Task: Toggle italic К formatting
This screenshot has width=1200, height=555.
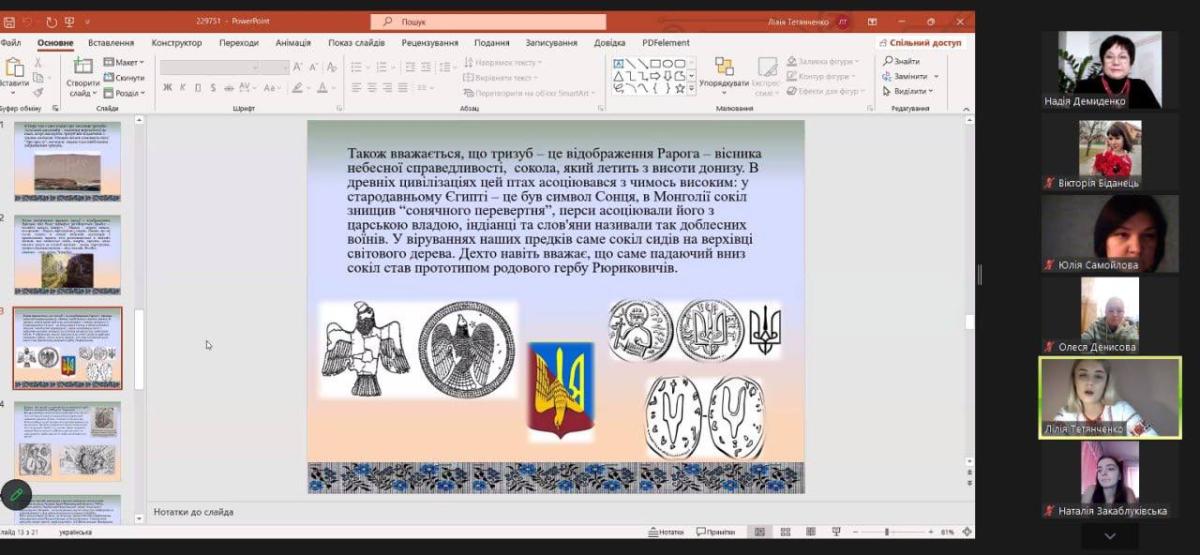Action: point(182,88)
